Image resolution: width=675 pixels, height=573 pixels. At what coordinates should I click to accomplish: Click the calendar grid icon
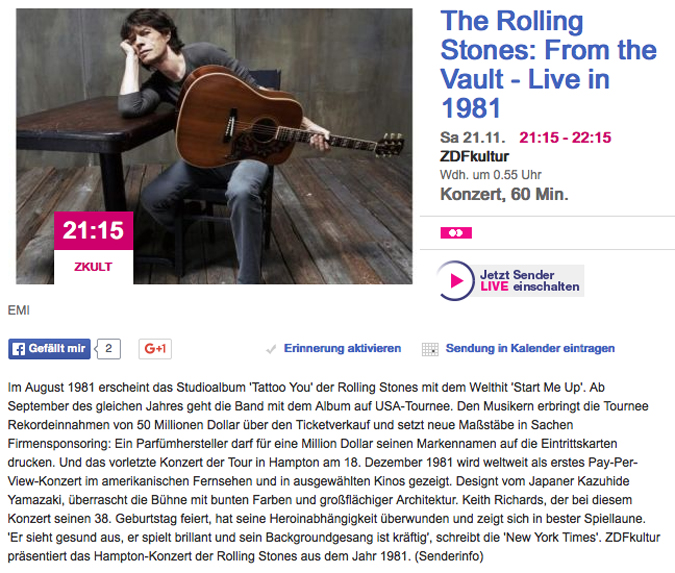(x=430, y=349)
